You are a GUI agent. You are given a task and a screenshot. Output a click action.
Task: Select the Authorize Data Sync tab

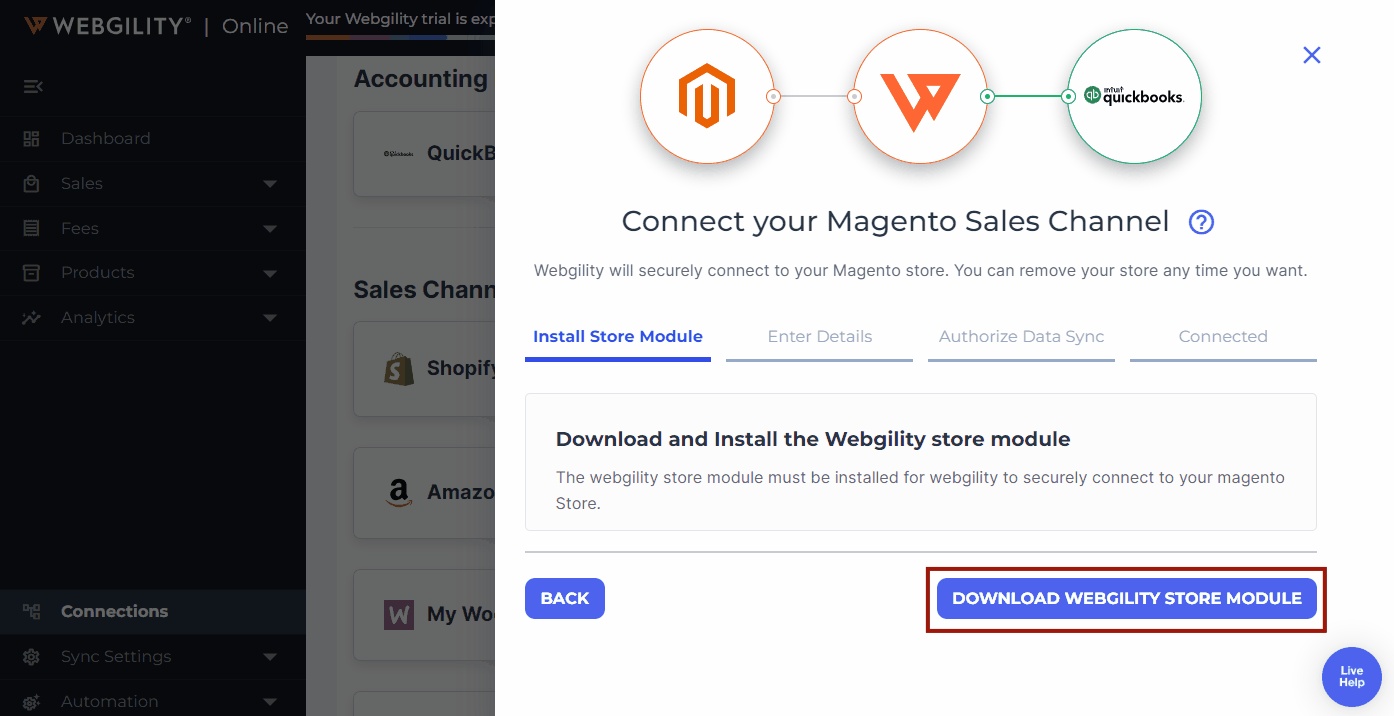[1021, 337]
